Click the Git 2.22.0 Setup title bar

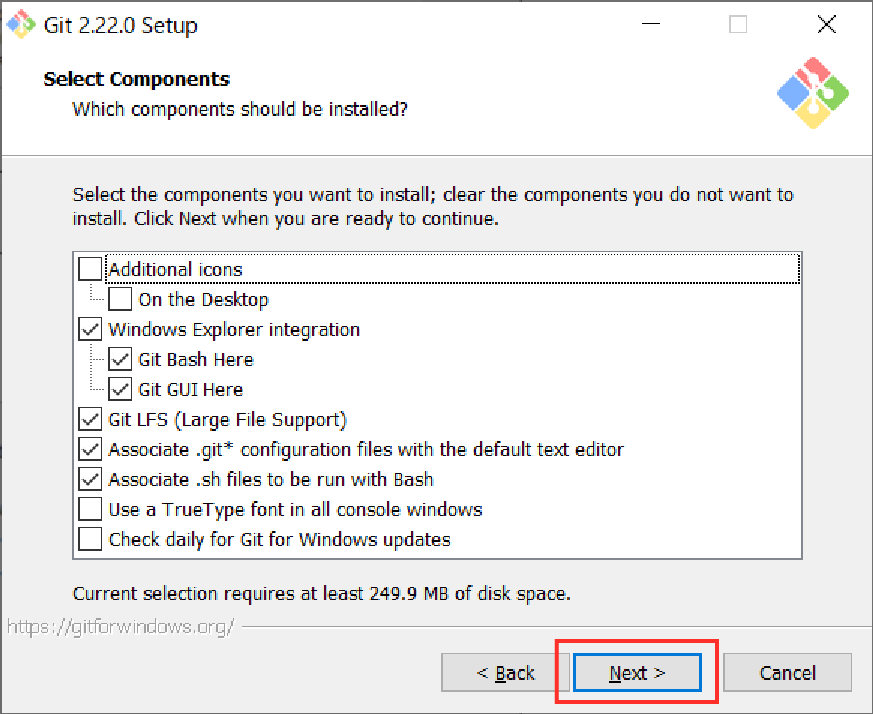(x=400, y=25)
